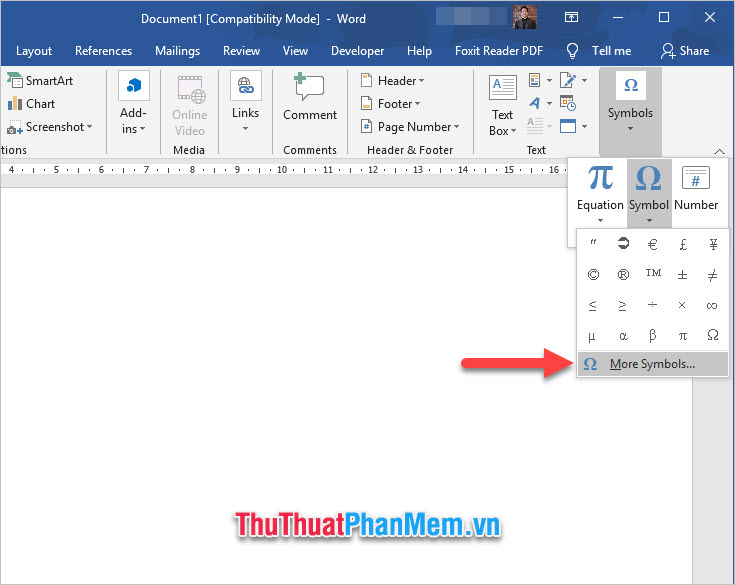The image size is (735, 585).
Task: Insert the registered trademark symbol
Action: pos(623,275)
